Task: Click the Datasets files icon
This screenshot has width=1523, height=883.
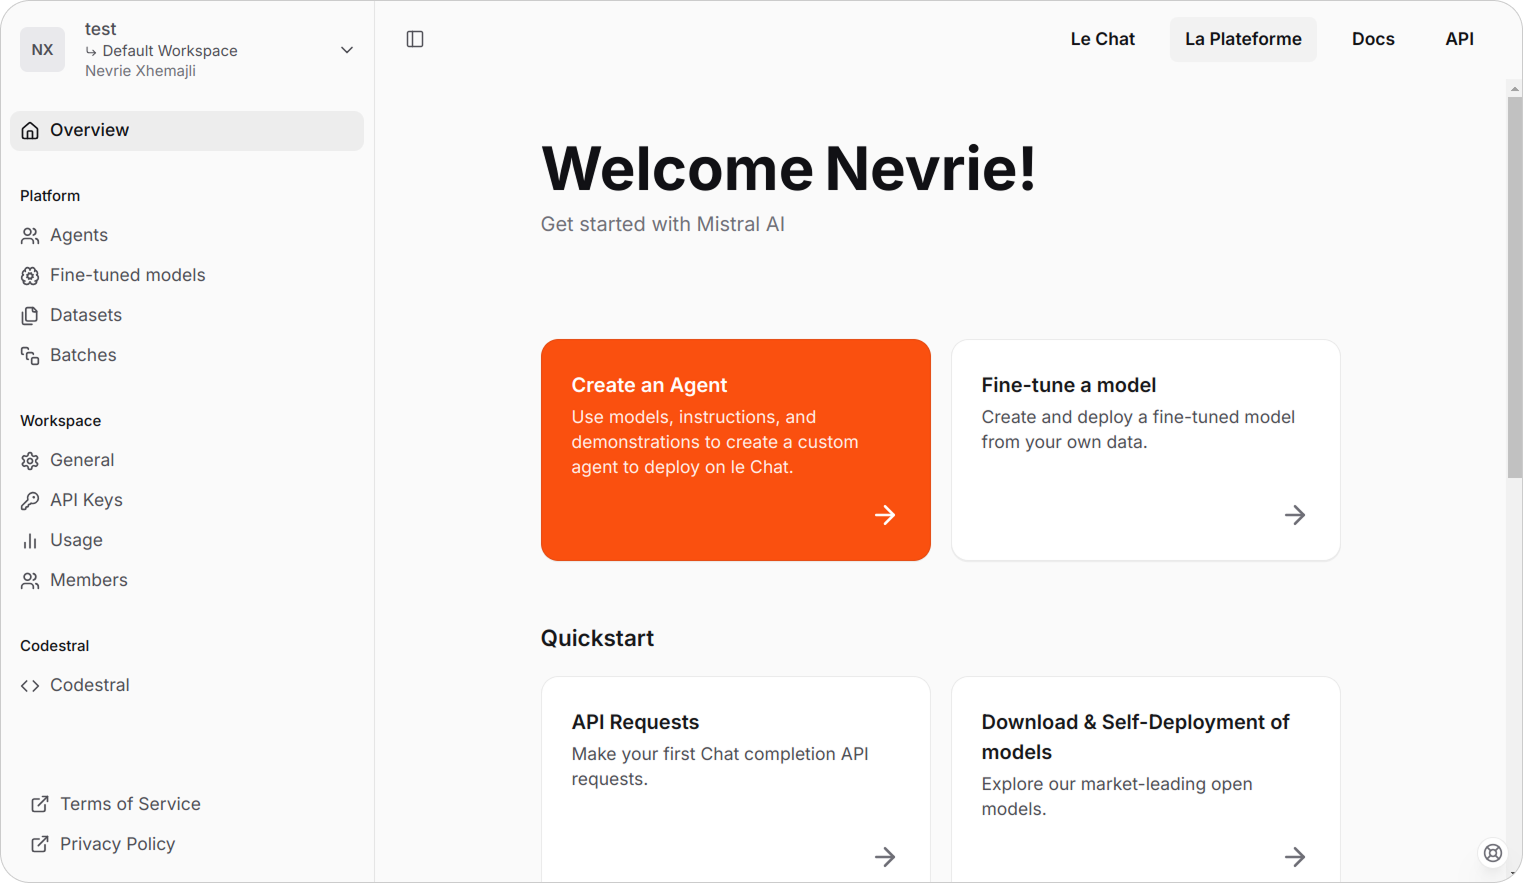Action: pyautogui.click(x=30, y=316)
